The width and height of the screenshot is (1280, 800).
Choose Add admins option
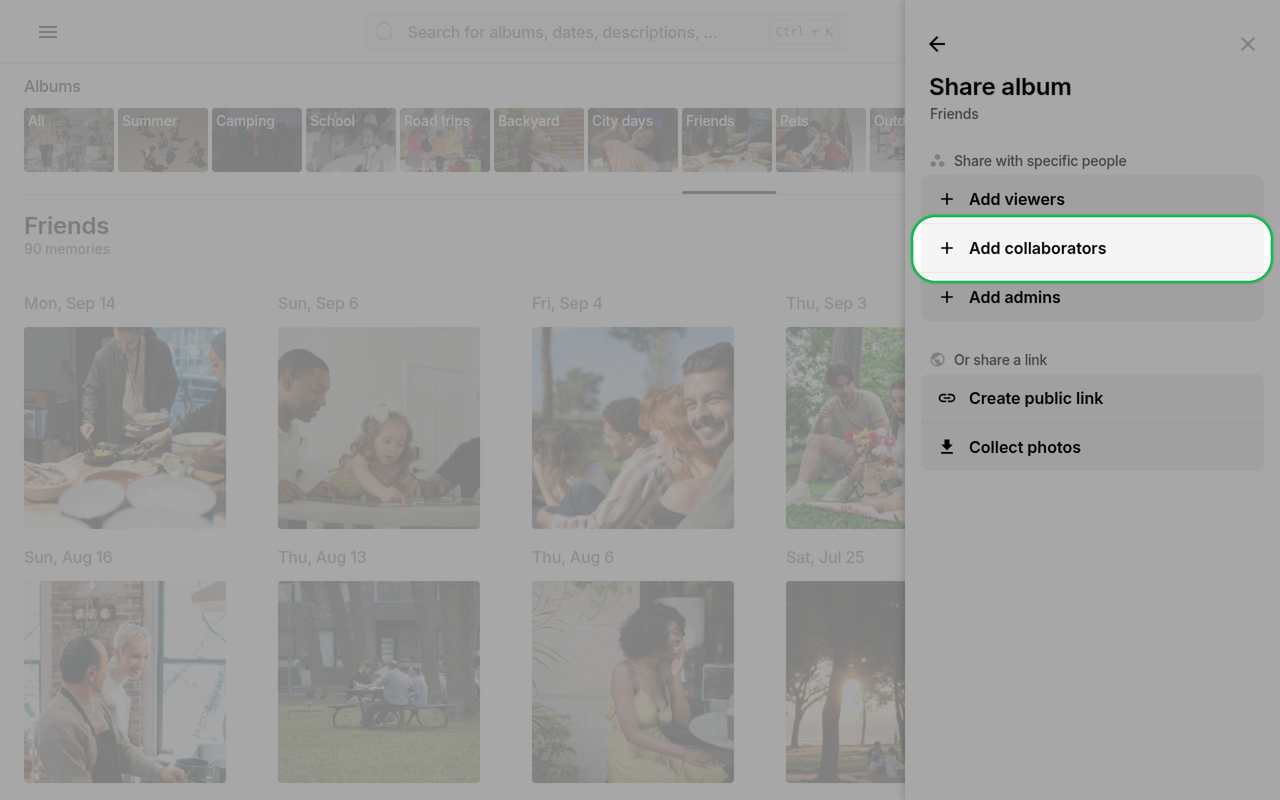(x=1092, y=297)
